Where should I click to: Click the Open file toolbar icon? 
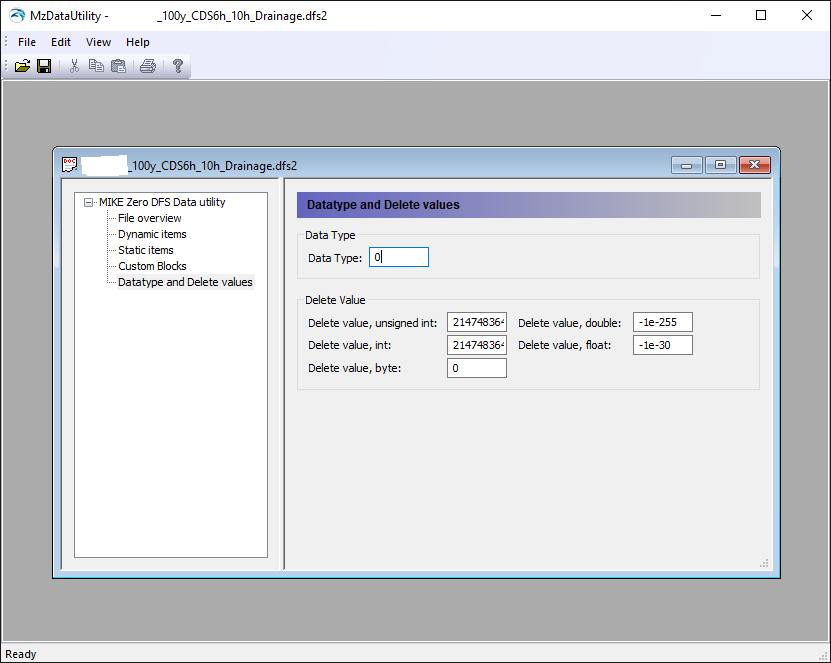click(x=22, y=66)
